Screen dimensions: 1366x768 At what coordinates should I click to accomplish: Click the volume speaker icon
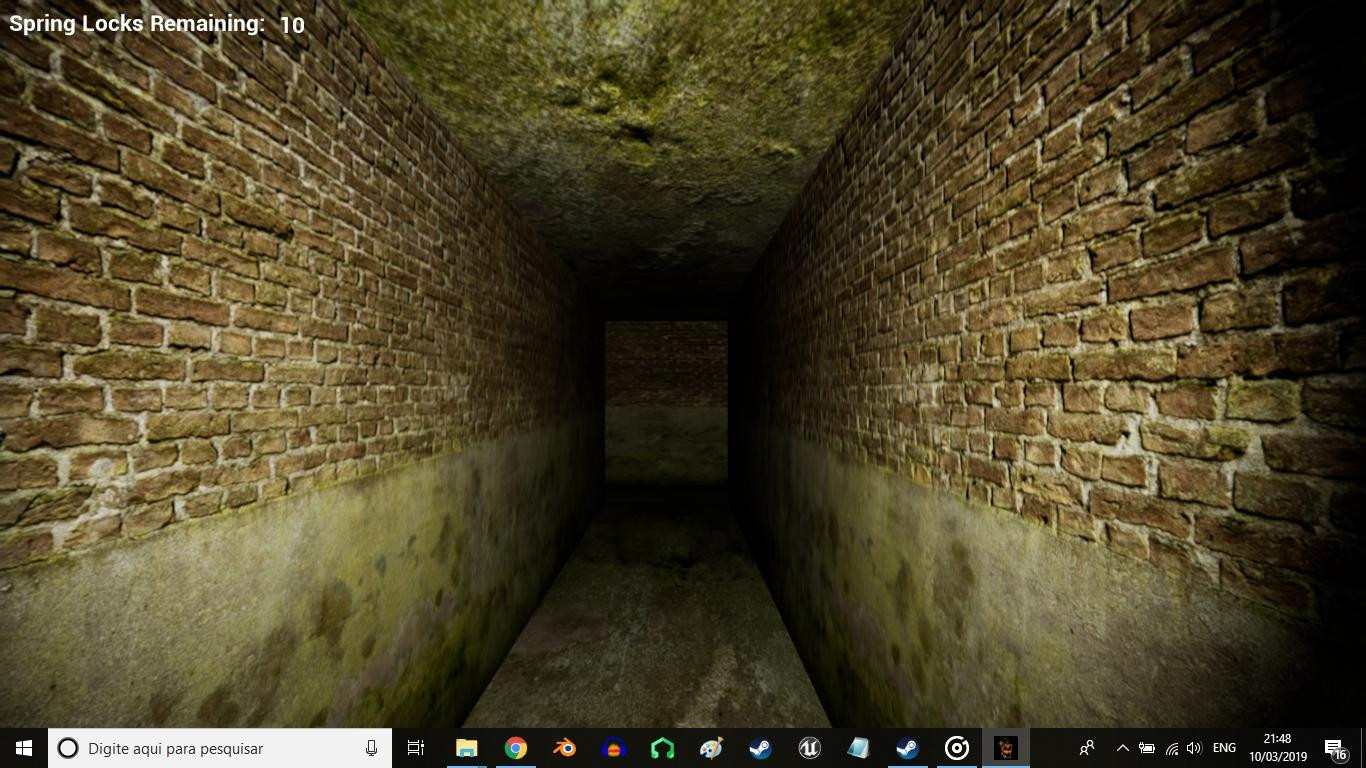coord(1193,748)
